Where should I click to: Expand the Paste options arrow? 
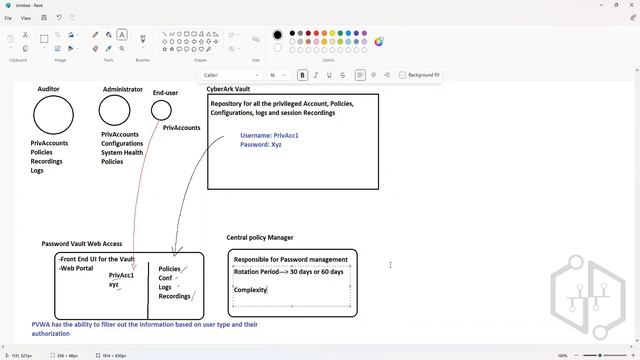(11, 48)
